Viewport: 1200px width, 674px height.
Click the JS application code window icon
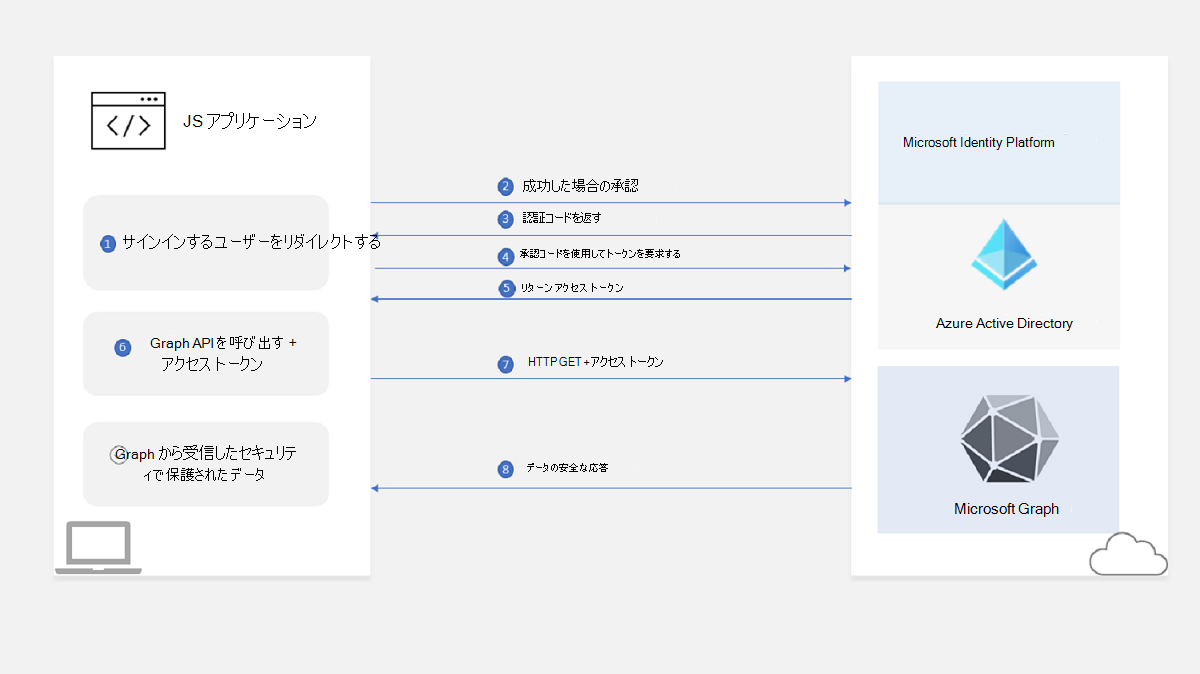point(128,120)
